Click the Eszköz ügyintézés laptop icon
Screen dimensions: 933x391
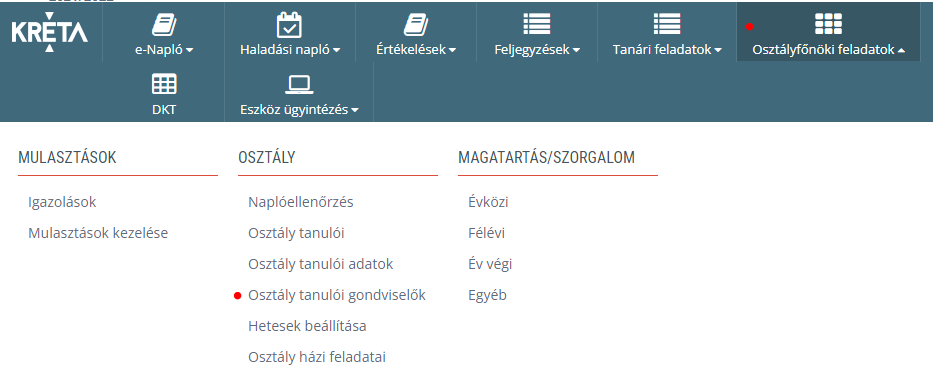tap(299, 85)
